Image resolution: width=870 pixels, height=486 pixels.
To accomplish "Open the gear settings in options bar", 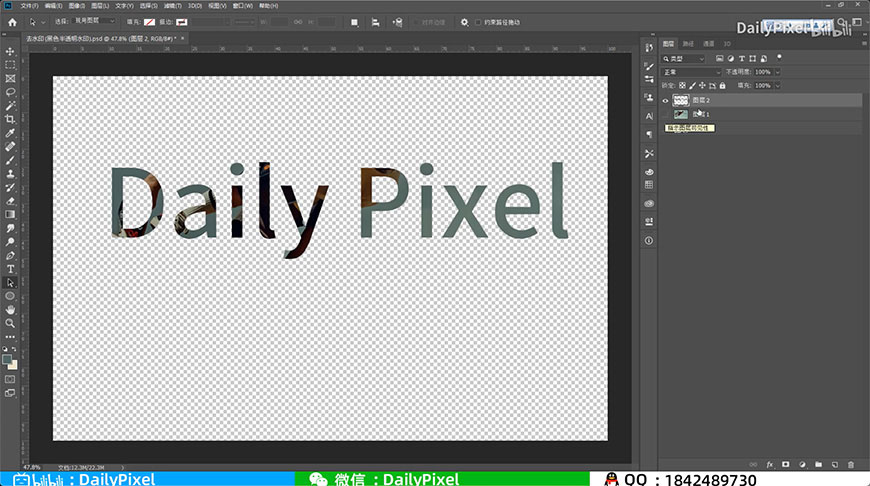I will (x=464, y=22).
